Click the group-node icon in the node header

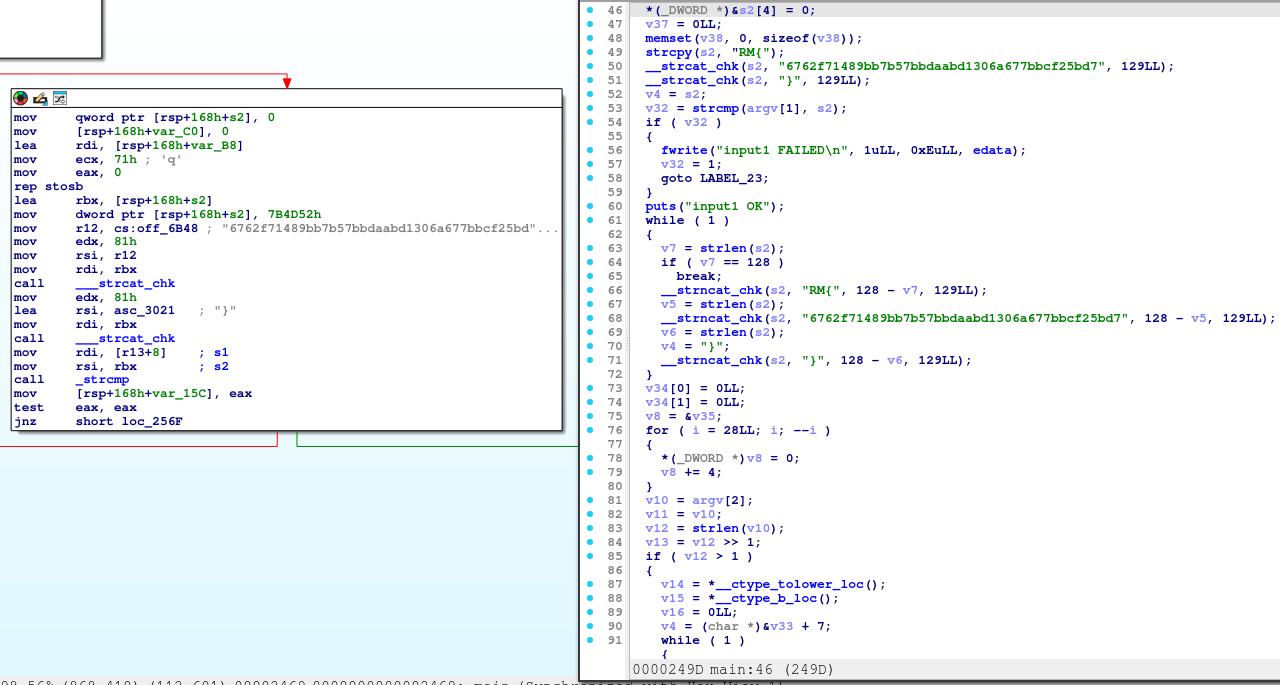60,98
